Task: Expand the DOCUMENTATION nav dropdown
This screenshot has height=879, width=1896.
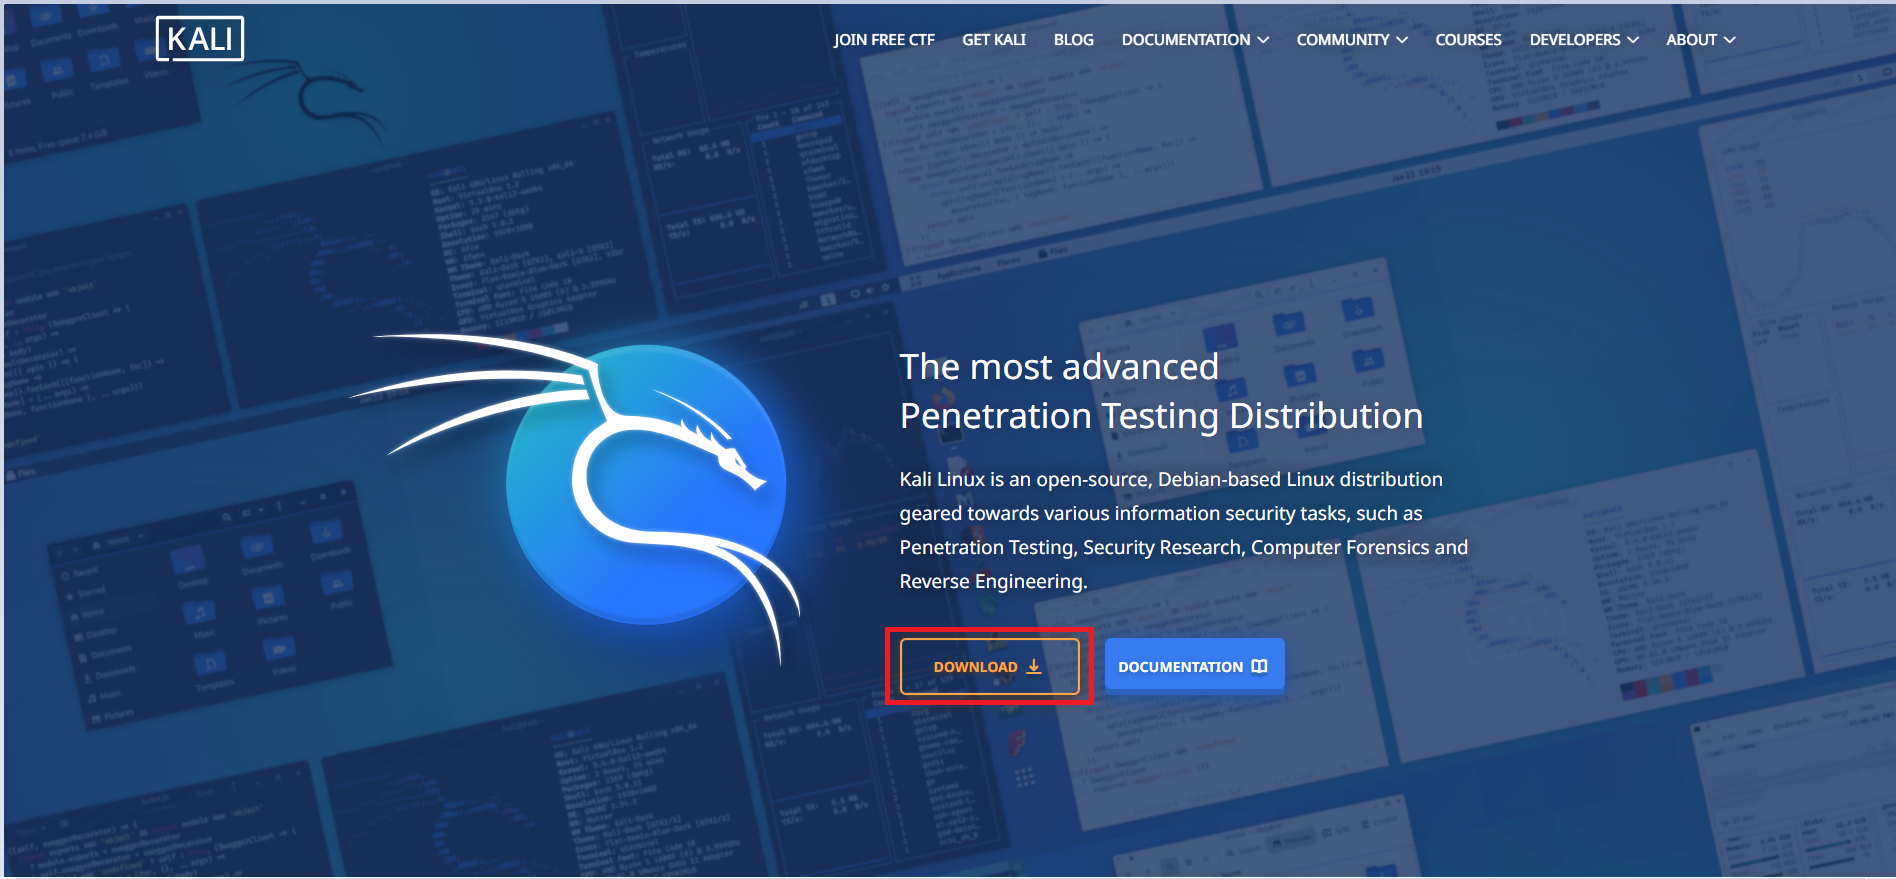Action: click(x=1195, y=40)
